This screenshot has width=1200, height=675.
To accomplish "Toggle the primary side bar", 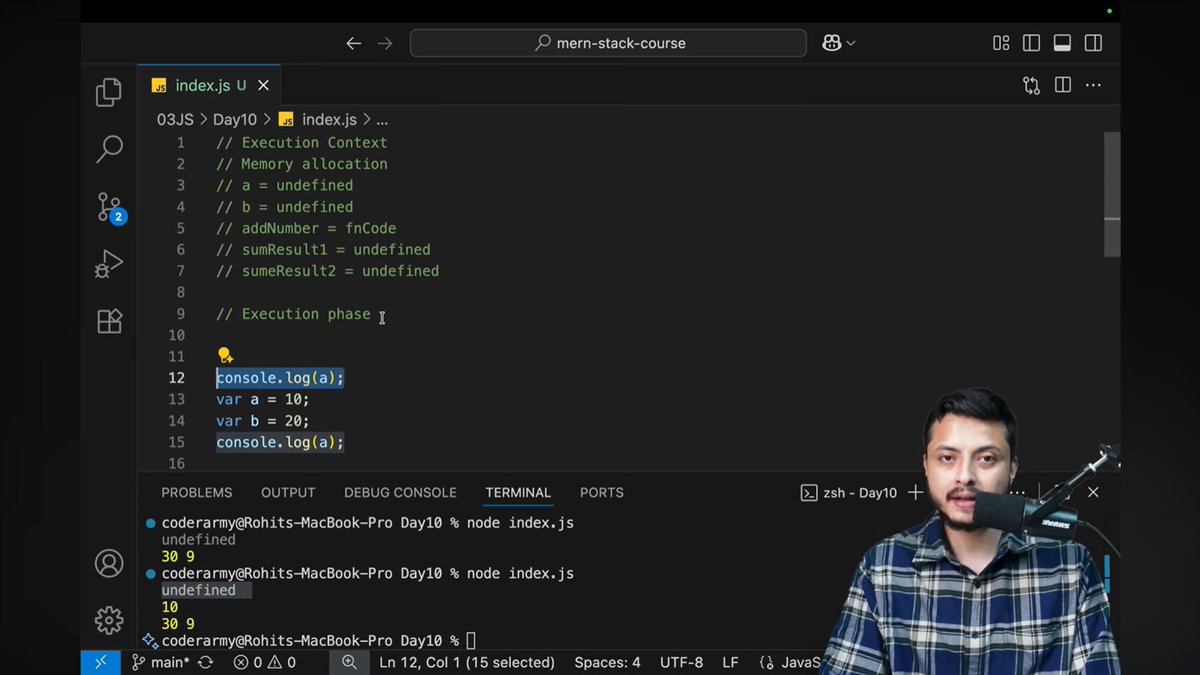I will [x=1032, y=43].
